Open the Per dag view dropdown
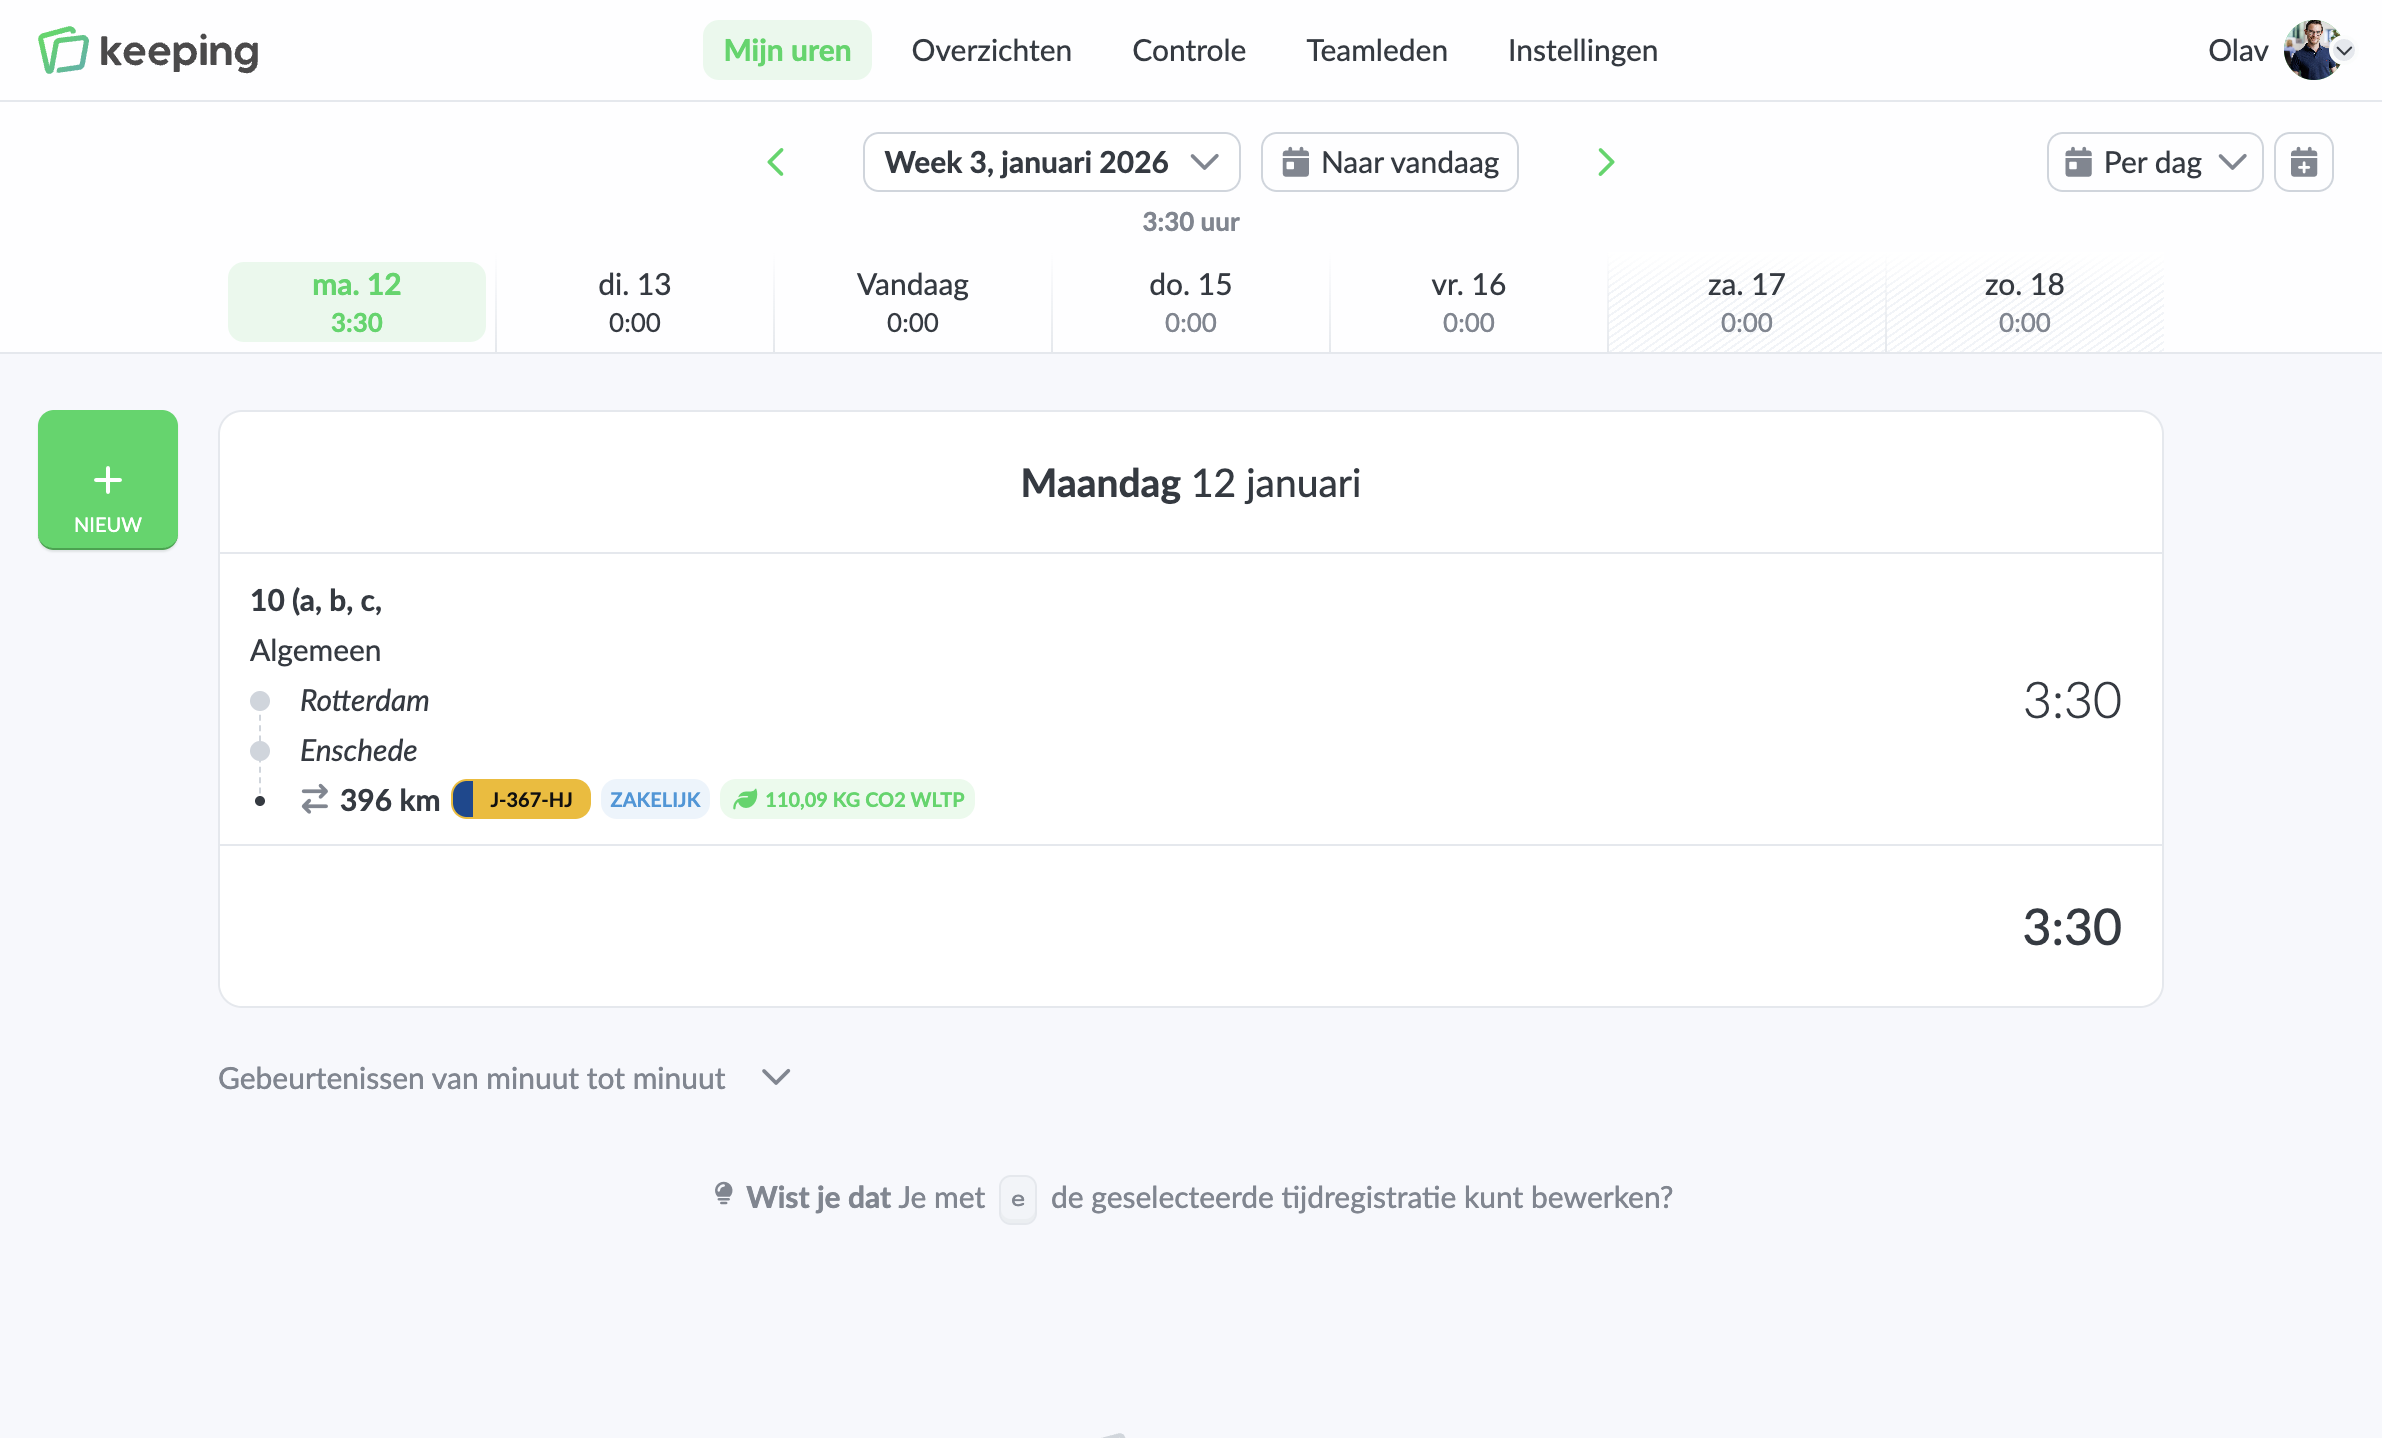Screen dimensions: 2382x1438 [x=2154, y=162]
